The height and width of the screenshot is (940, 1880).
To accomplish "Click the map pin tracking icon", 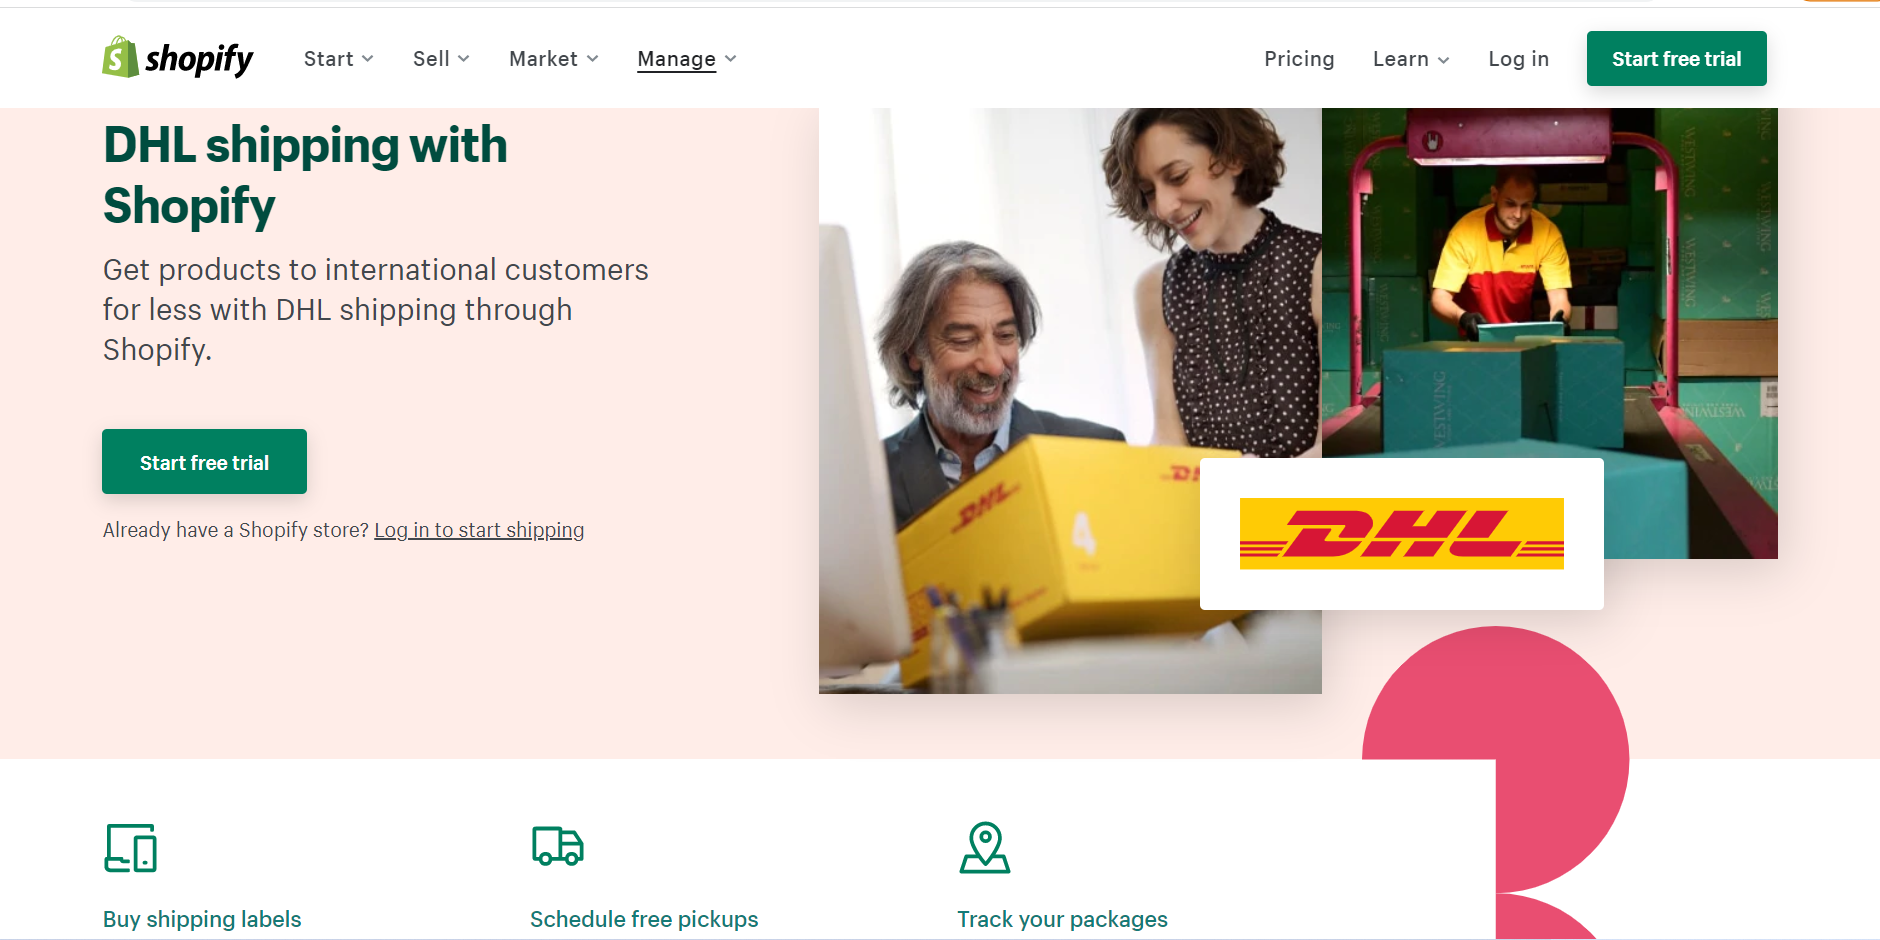I will [985, 848].
